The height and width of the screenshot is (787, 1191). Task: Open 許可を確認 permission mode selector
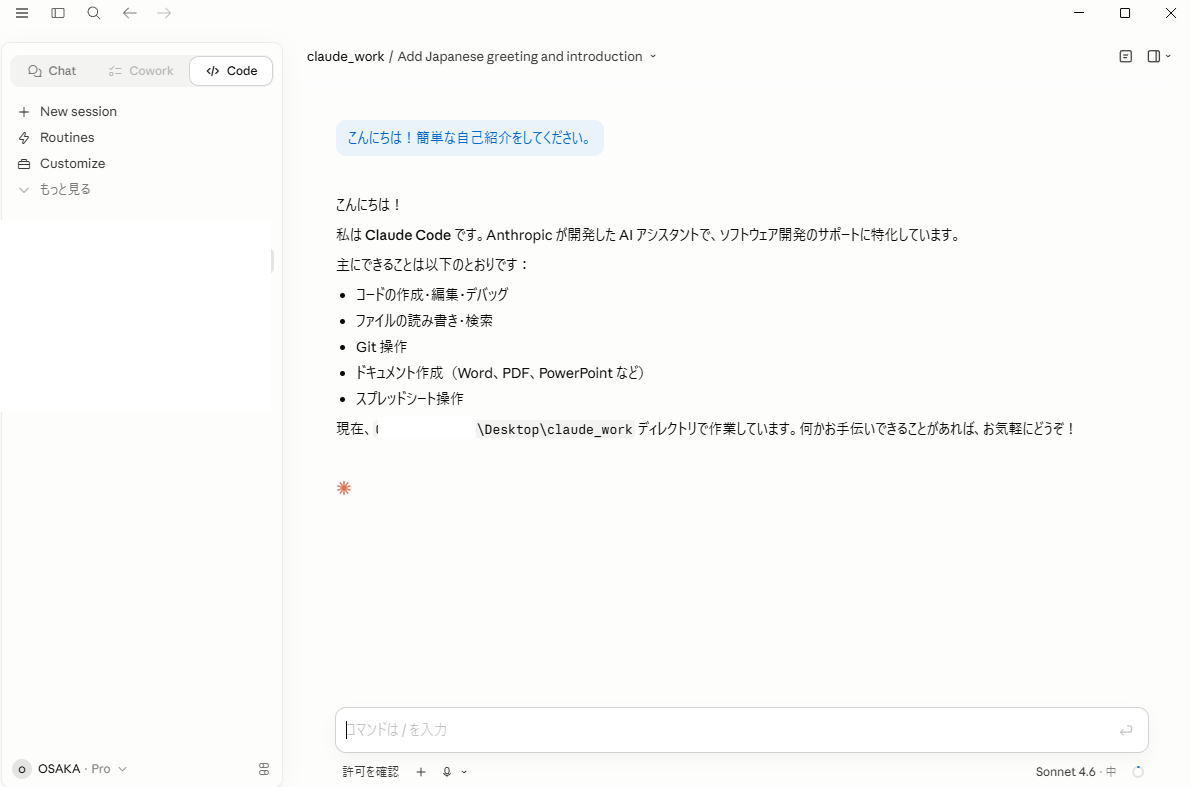(x=370, y=772)
